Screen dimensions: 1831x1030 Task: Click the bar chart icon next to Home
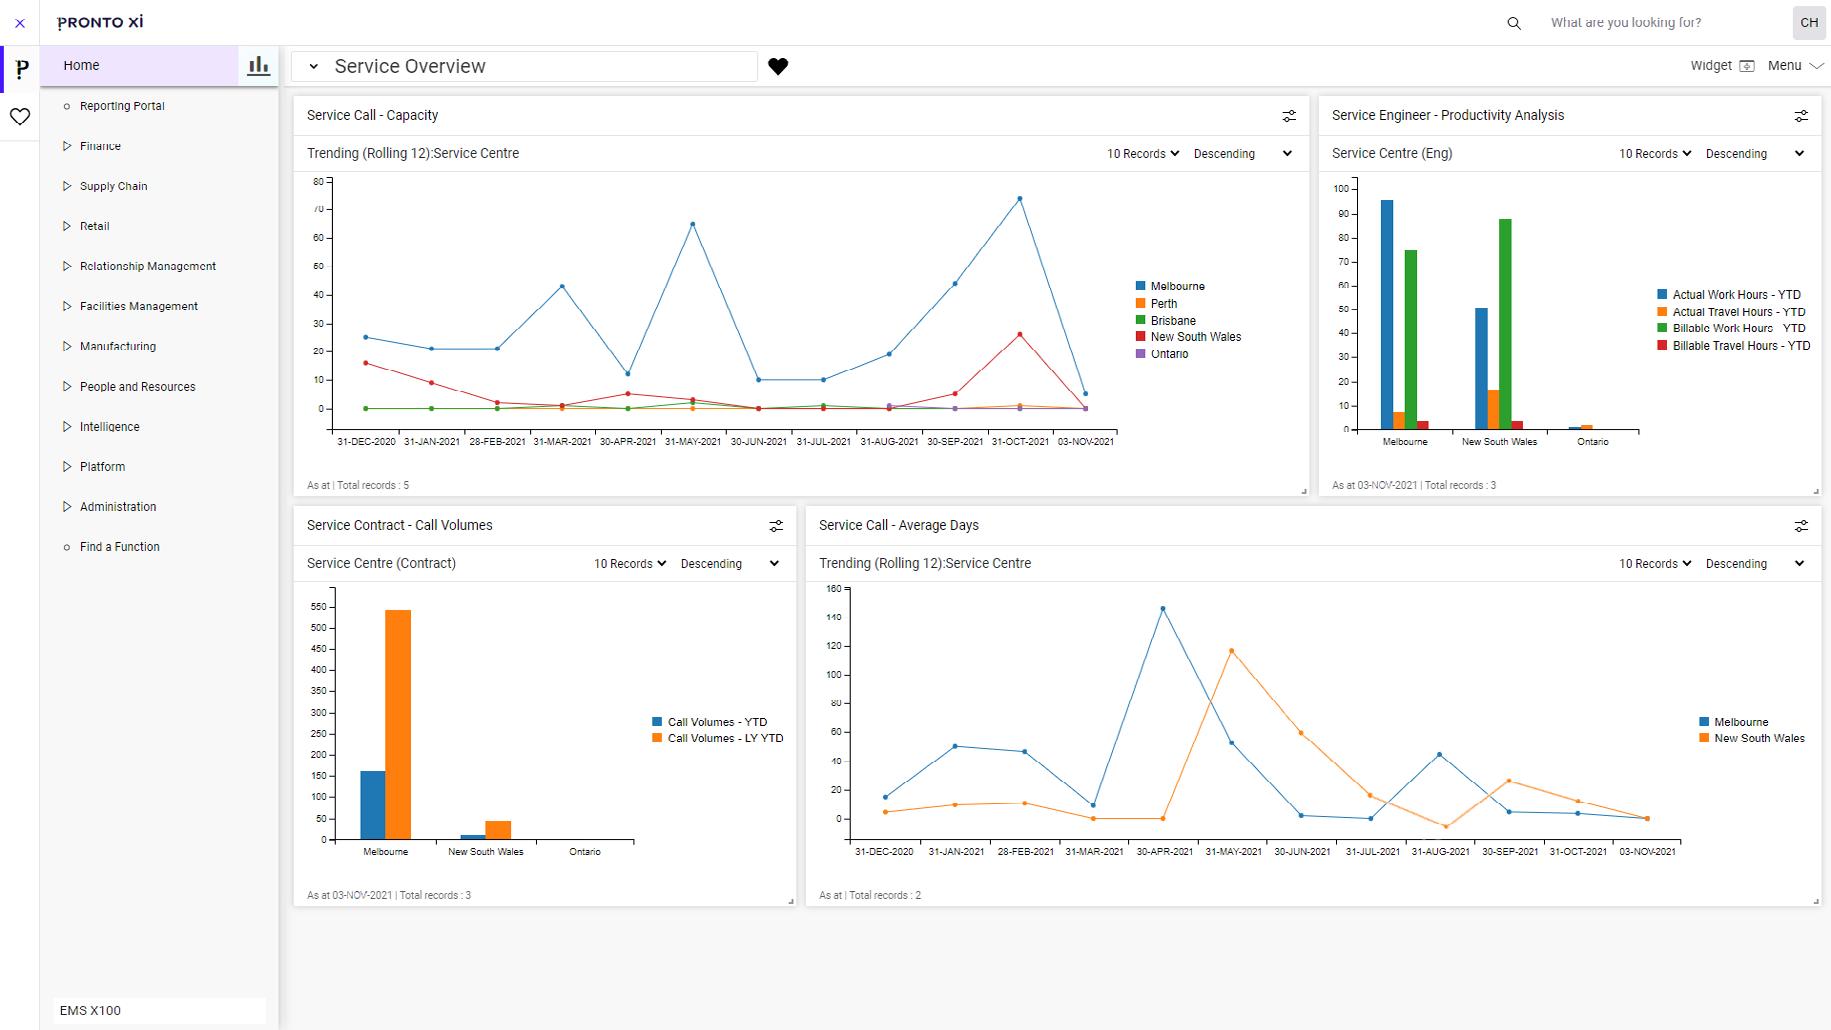[258, 64]
